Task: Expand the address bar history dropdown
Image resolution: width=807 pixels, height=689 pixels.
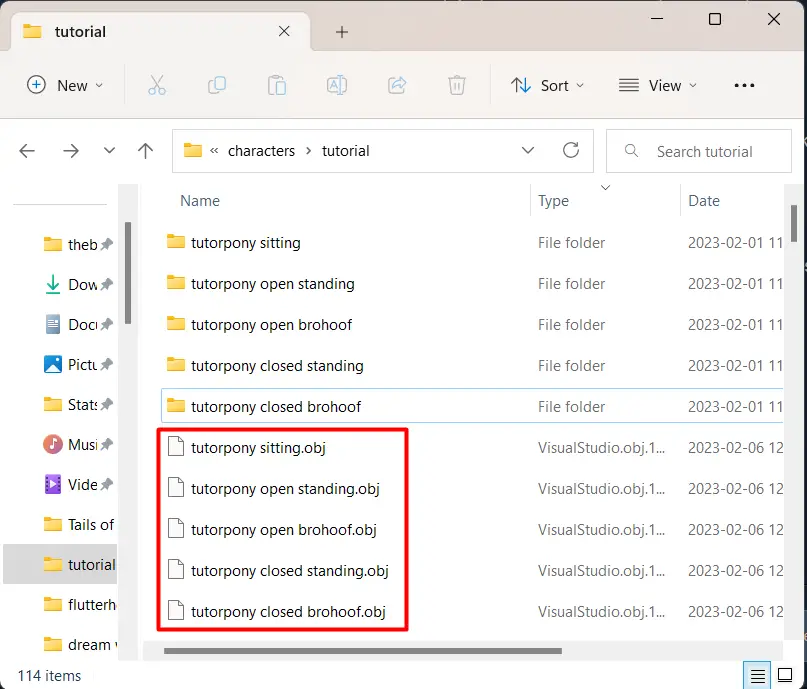Action: click(528, 151)
